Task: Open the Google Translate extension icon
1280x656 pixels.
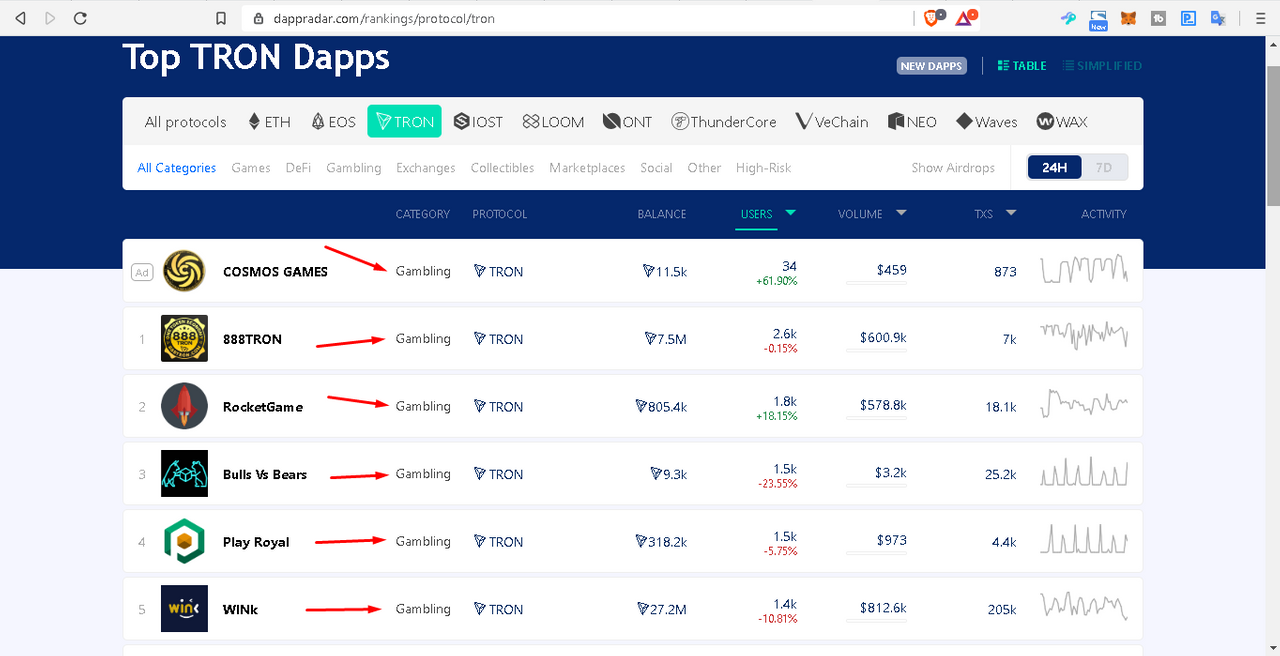Action: click(1218, 18)
